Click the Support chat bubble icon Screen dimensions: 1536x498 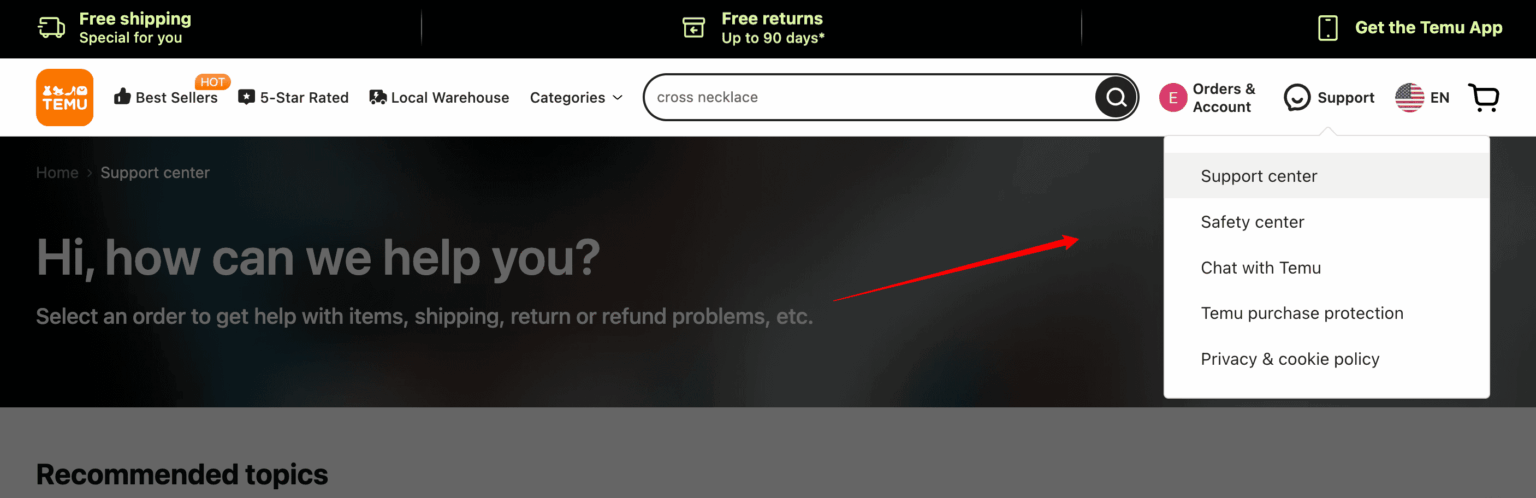[x=1297, y=97]
